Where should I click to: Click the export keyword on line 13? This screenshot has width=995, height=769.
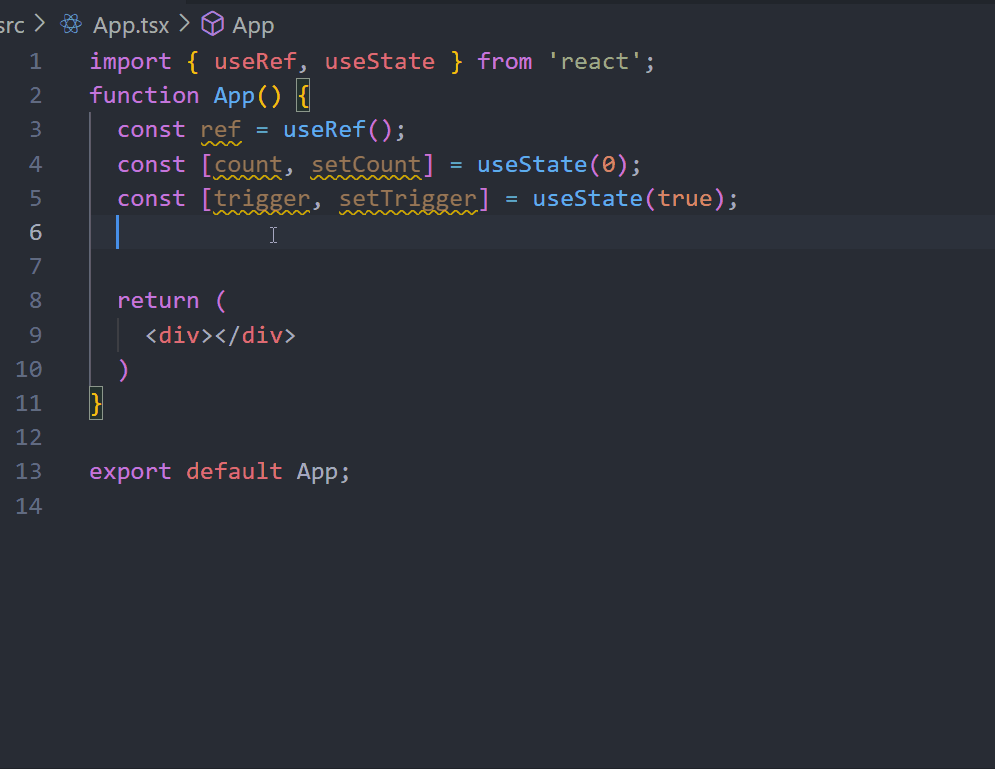(x=130, y=471)
